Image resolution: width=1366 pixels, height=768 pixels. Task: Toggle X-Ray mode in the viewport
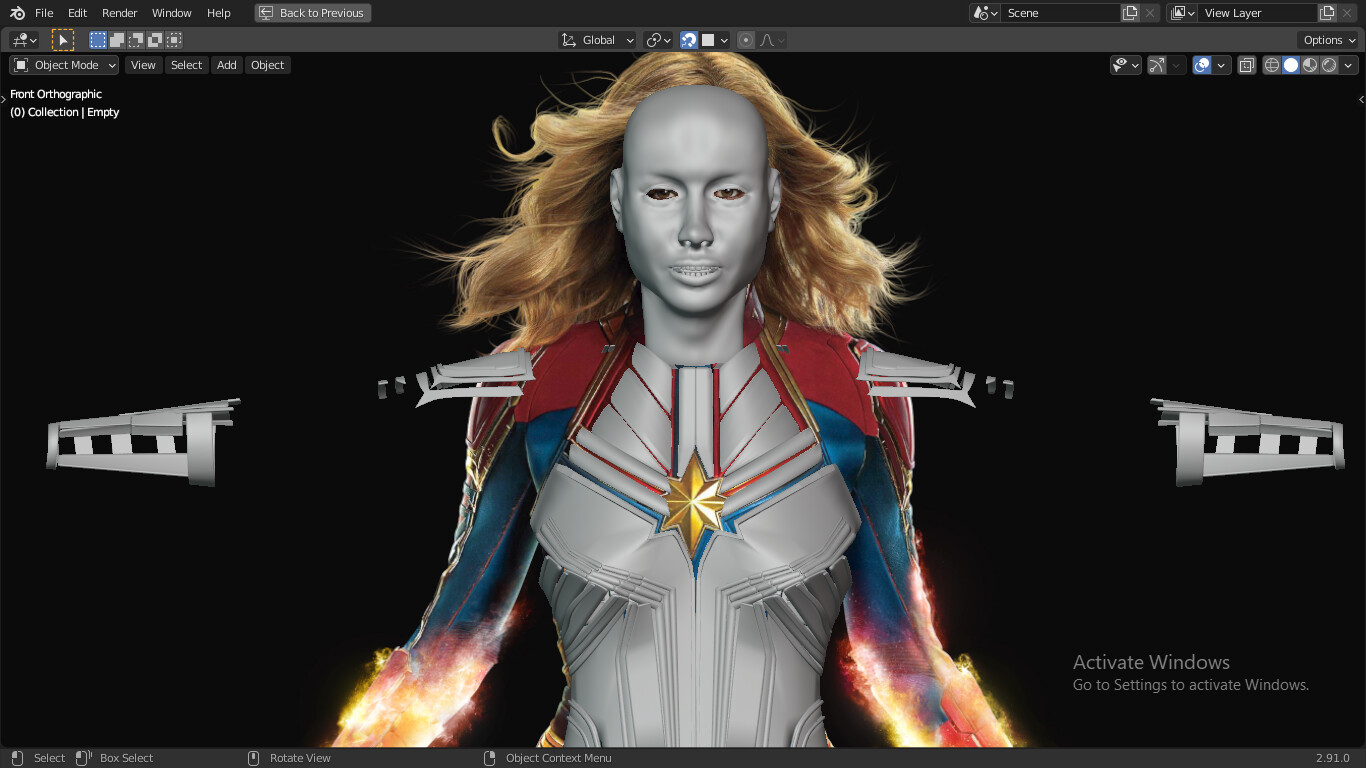(x=1246, y=64)
